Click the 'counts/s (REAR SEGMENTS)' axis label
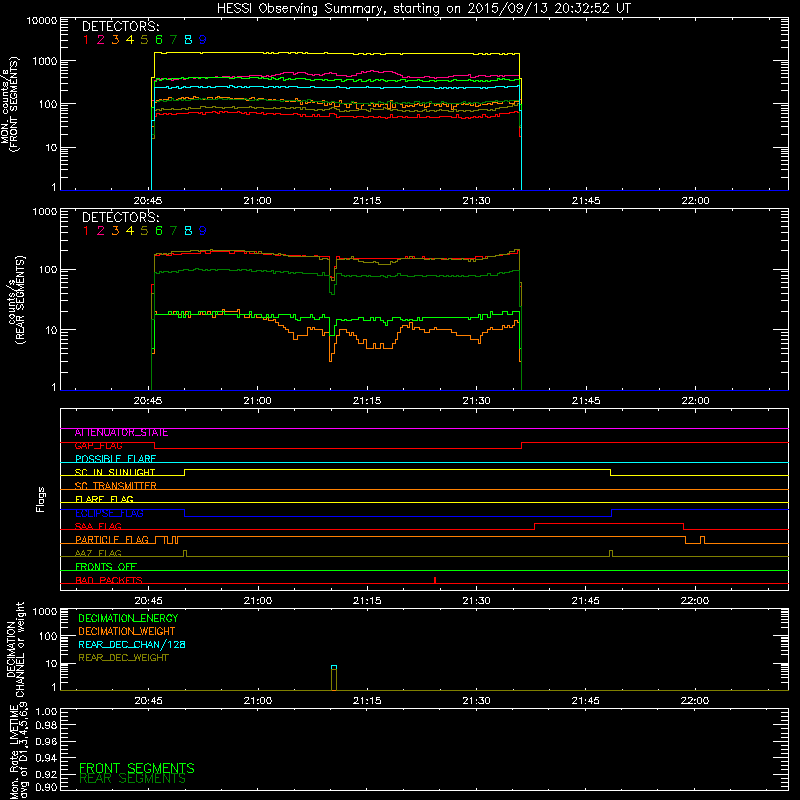 16,300
